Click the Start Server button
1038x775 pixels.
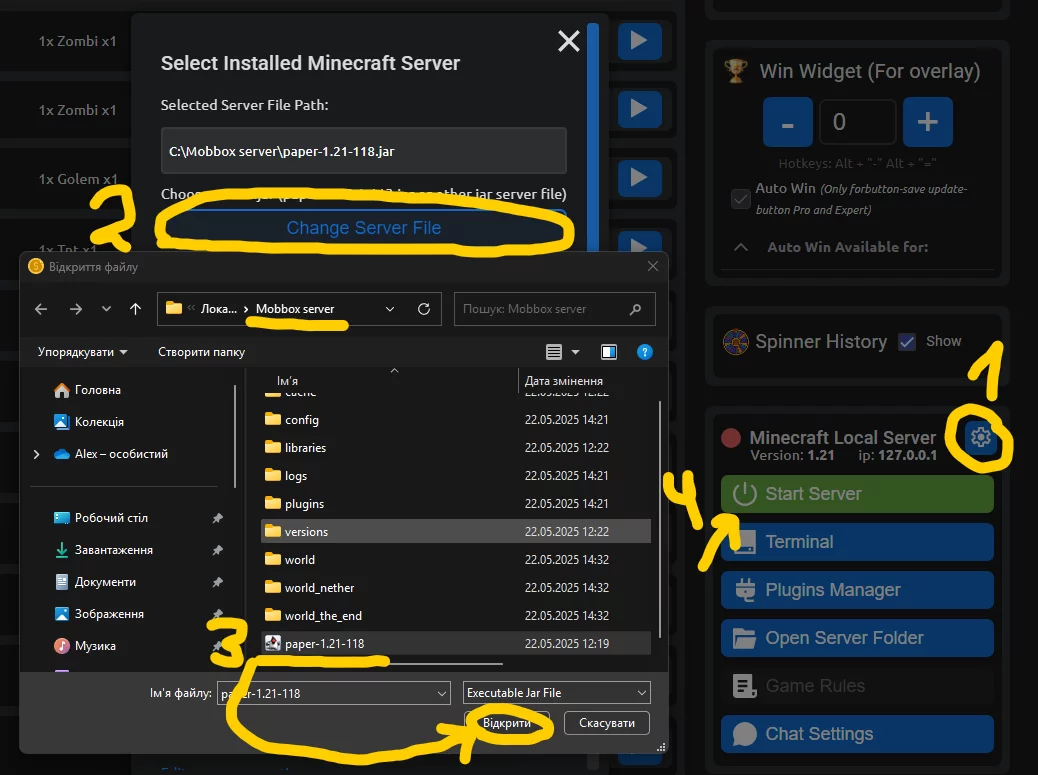tap(857, 494)
